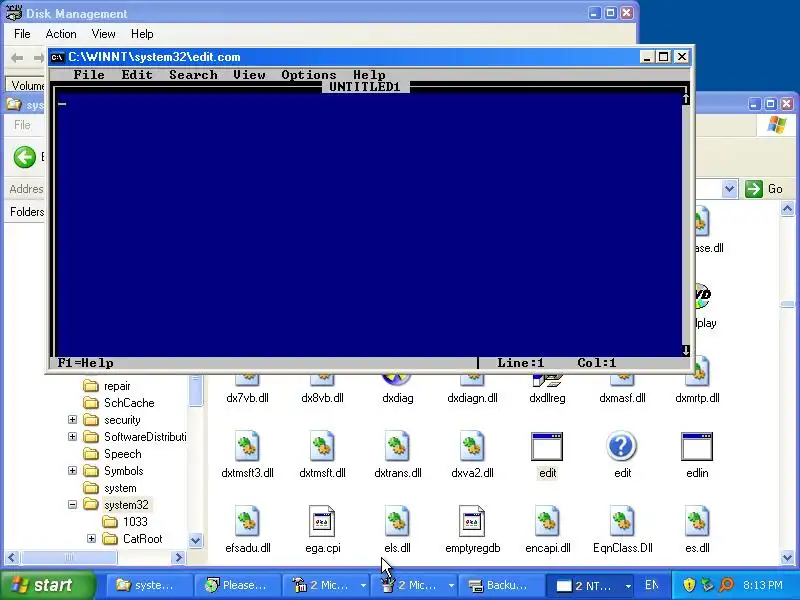Open the File menu in edit.com
This screenshot has width=800, height=600.
89,74
